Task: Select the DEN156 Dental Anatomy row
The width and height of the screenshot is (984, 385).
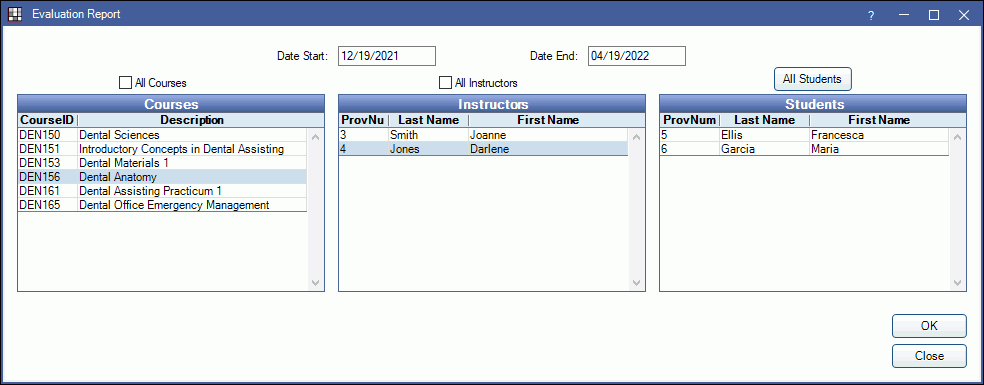Action: (x=163, y=176)
